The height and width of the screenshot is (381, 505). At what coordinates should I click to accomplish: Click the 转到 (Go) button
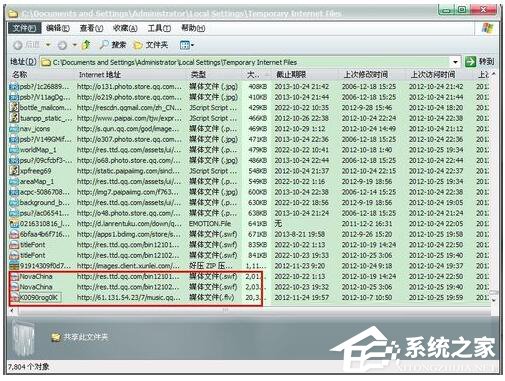pos(479,62)
